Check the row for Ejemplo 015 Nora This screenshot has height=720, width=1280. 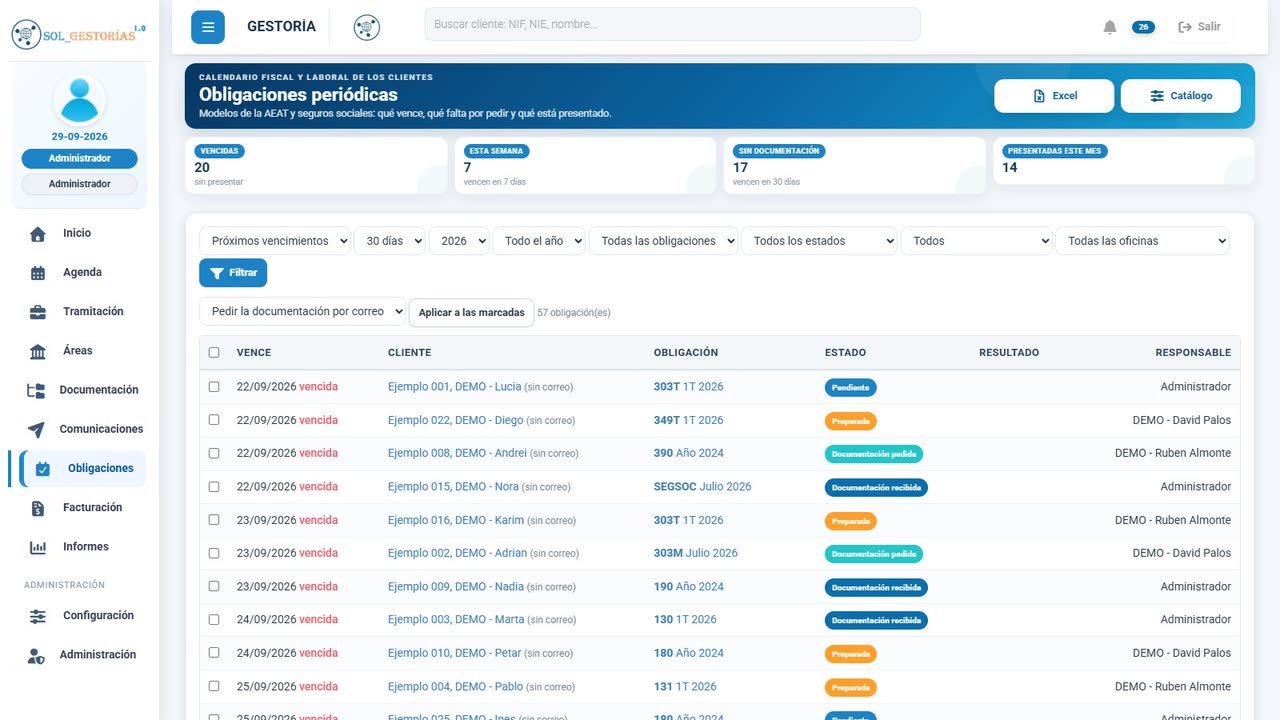point(214,486)
